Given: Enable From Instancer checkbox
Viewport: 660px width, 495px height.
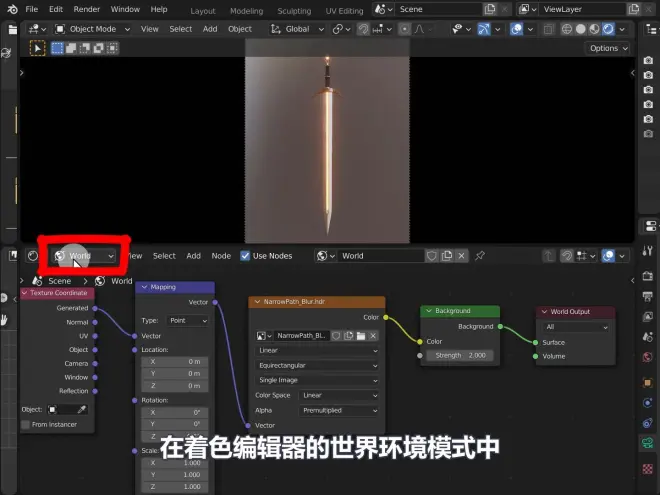Looking at the screenshot, I should click(x=26, y=425).
